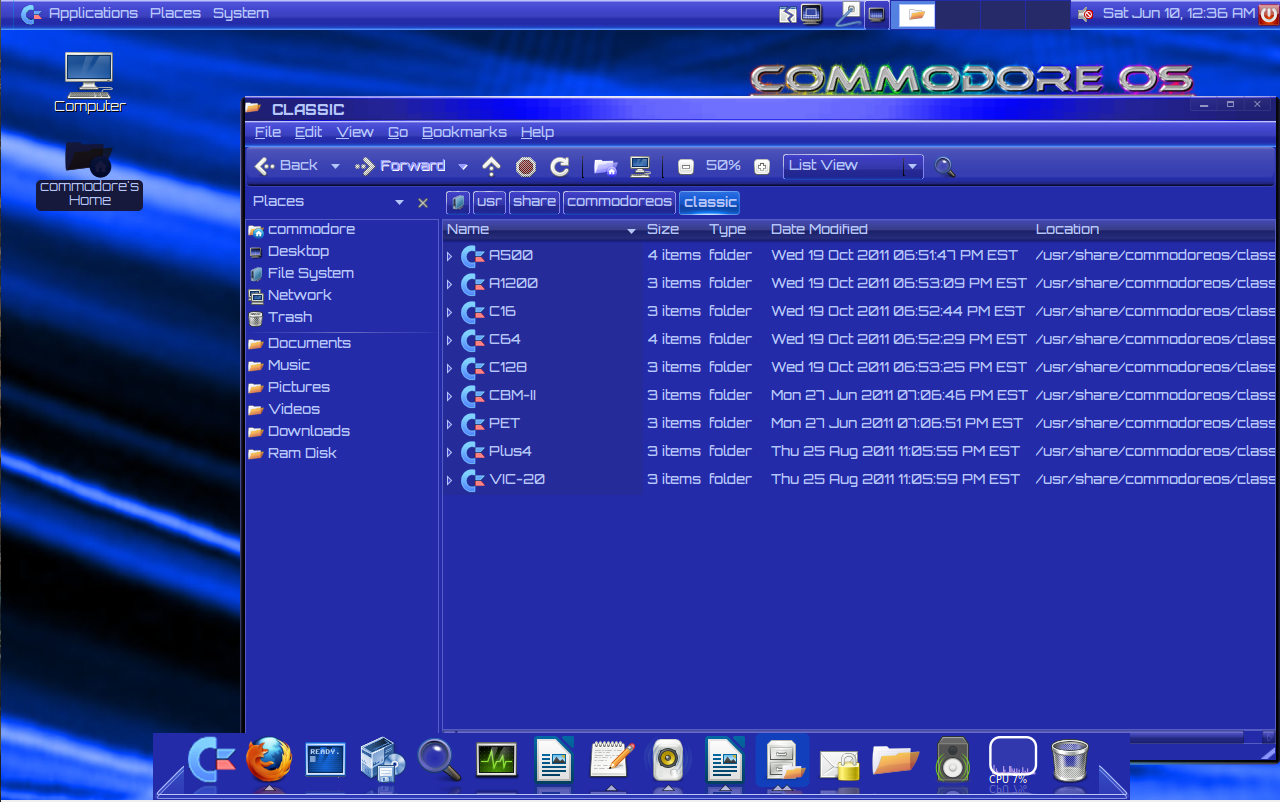Open the magnifying glass search in dock
Image resolution: width=1280 pixels, height=802 pixels.
tap(439, 760)
